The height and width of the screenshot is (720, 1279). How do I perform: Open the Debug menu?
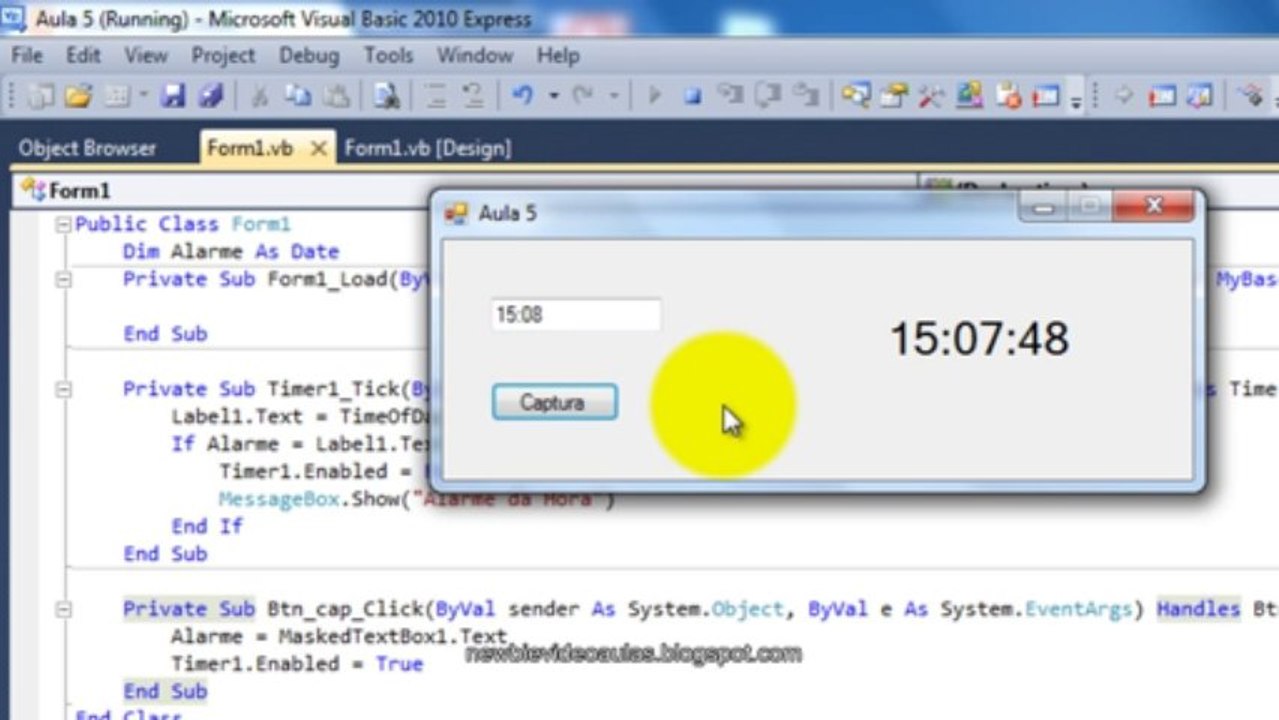[309, 55]
